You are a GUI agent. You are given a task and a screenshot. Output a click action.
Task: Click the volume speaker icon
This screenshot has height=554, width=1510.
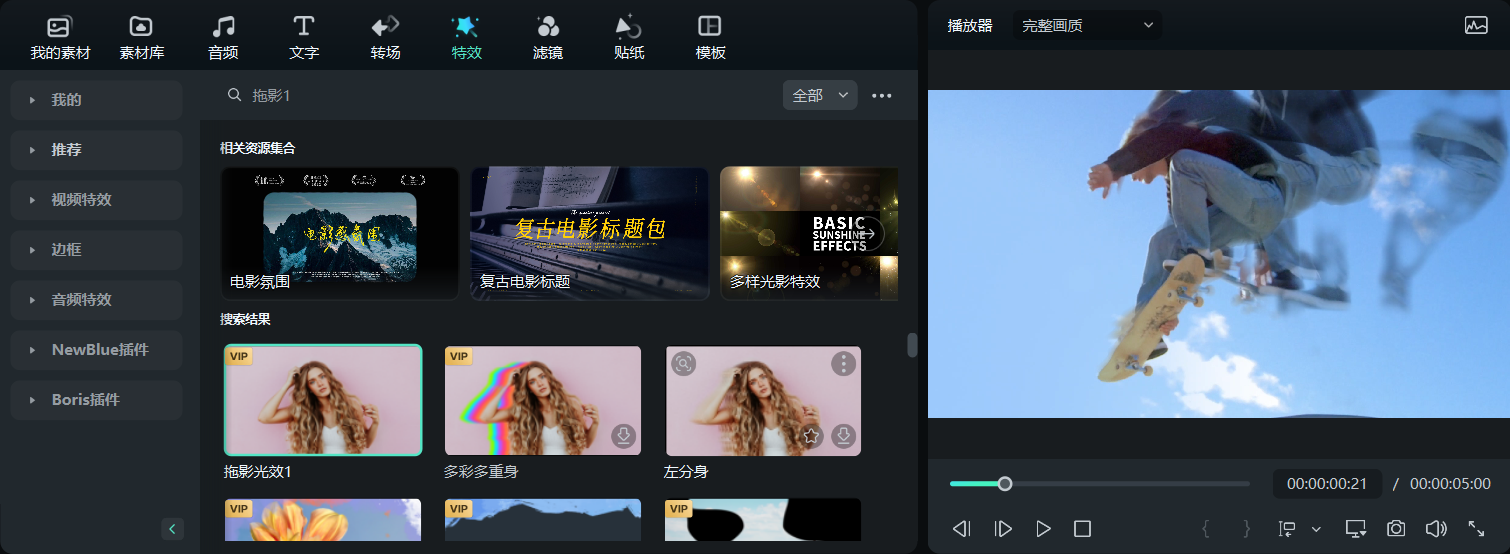pos(1436,529)
